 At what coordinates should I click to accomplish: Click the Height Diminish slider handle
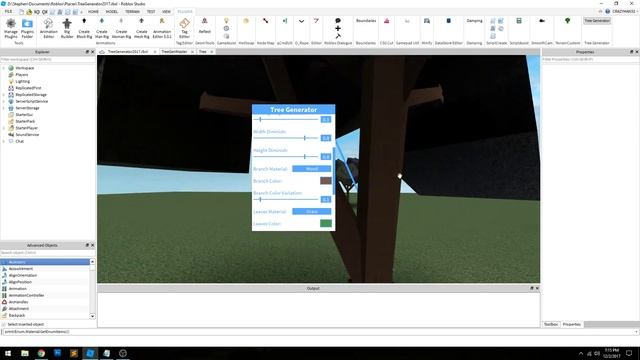point(304,156)
